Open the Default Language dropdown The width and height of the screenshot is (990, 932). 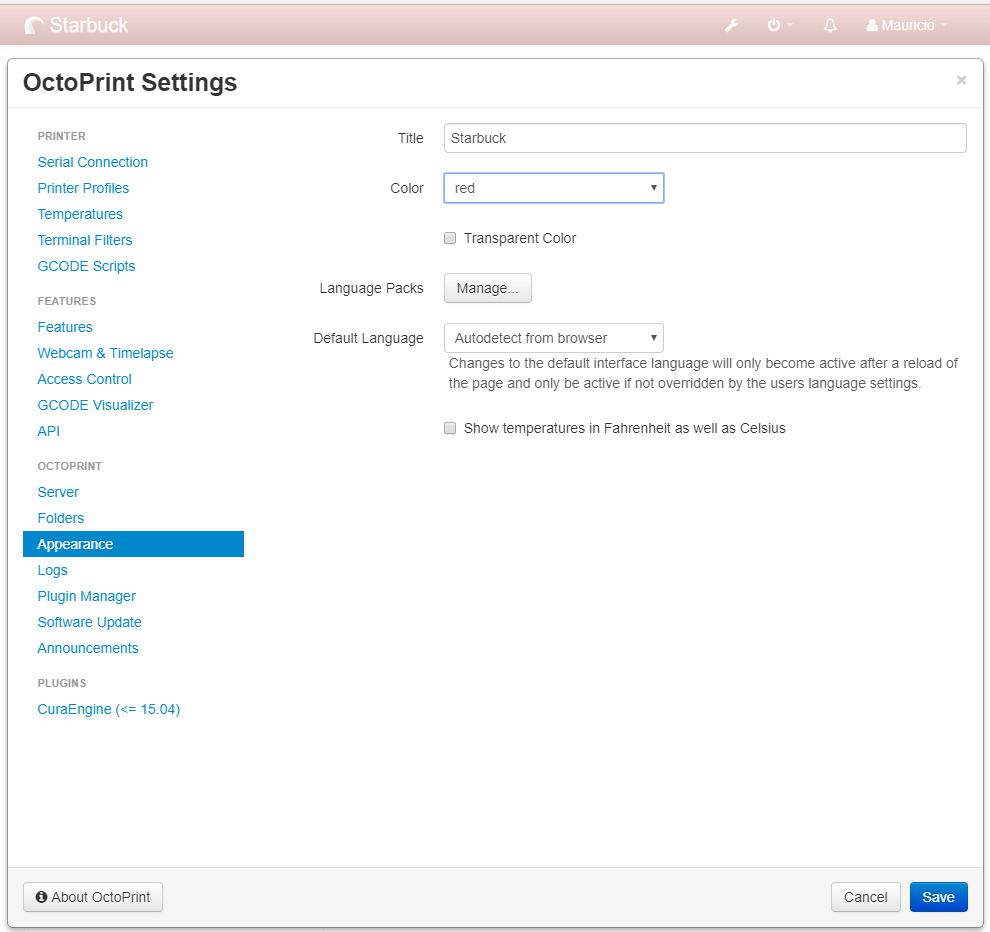(554, 338)
